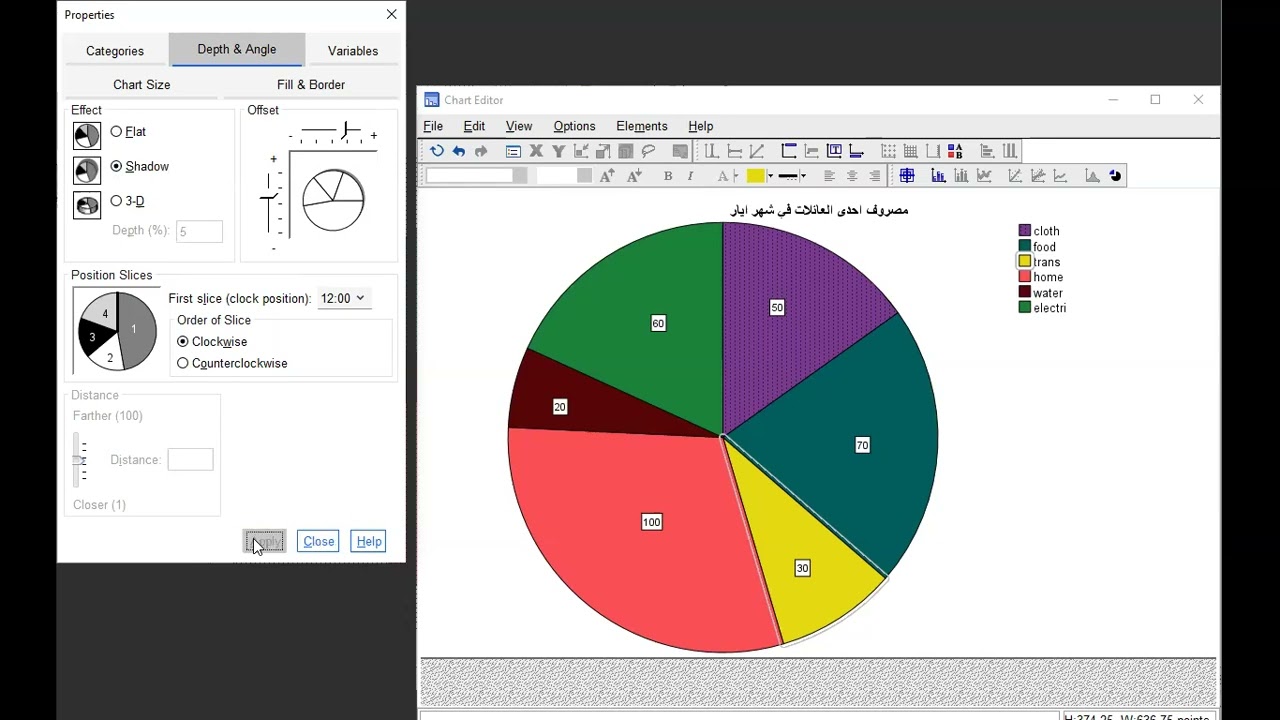Open the line style dropdown arrow
Viewport: 1280px width, 720px height.
803,176
